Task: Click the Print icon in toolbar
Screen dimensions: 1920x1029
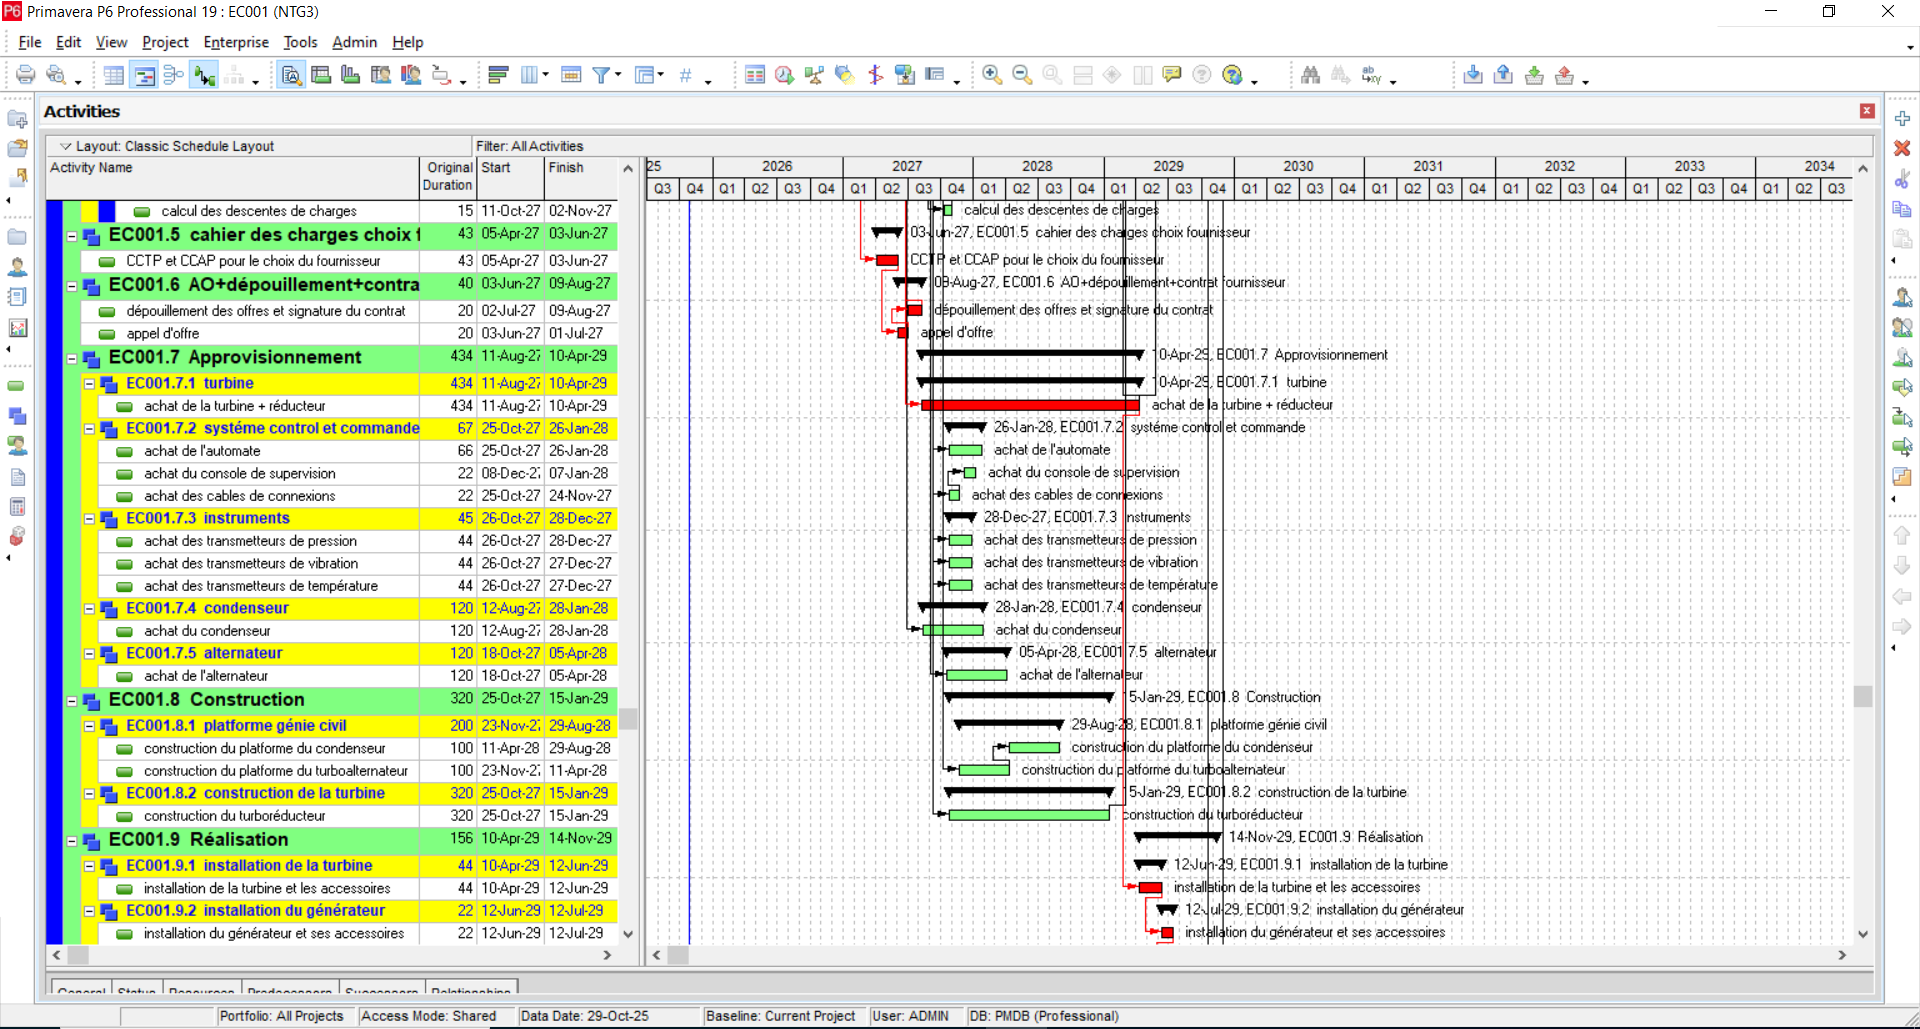Action: point(26,75)
